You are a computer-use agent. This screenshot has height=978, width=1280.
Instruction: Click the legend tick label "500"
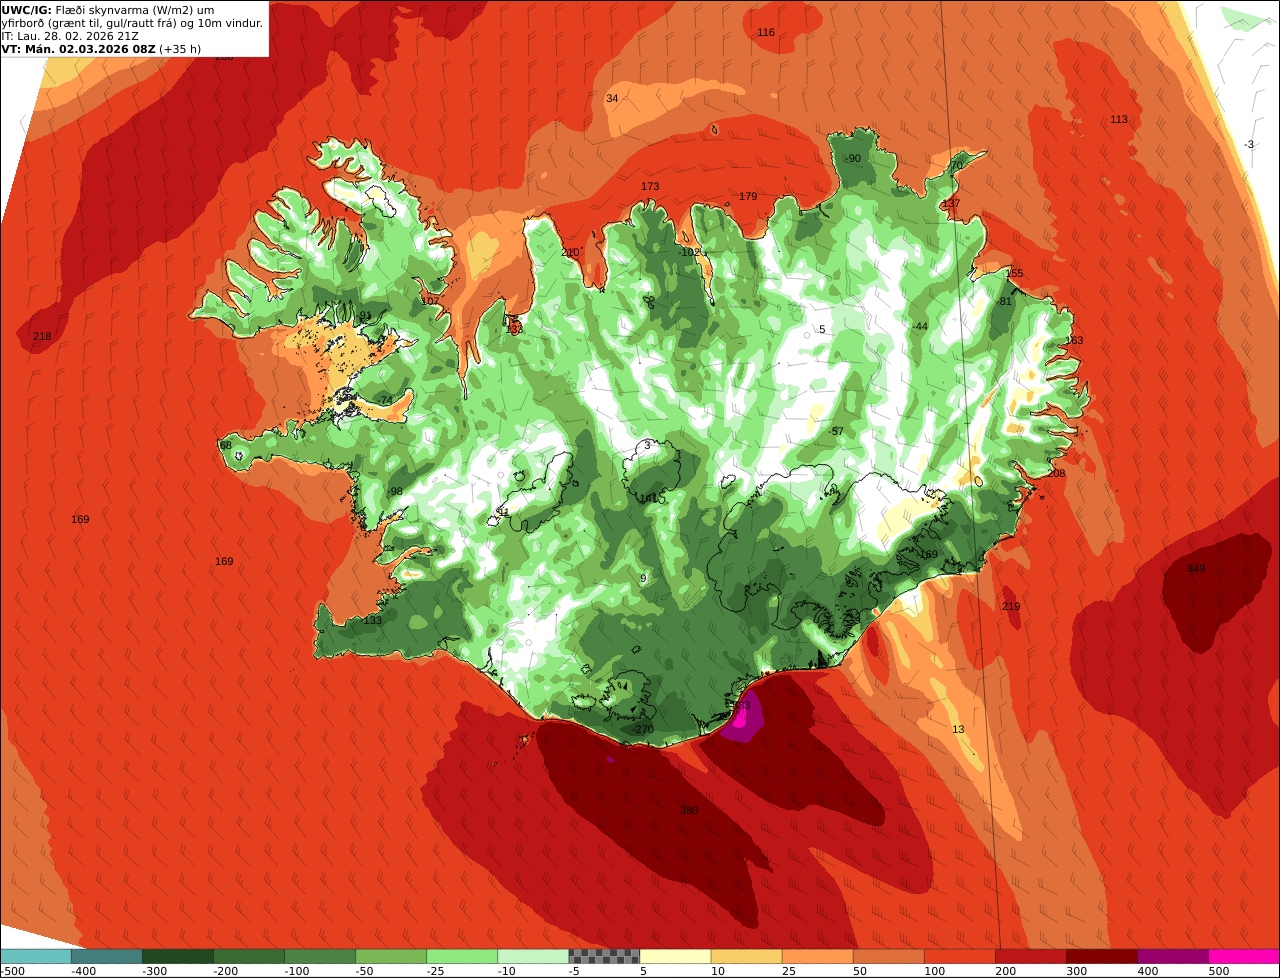(1219, 971)
